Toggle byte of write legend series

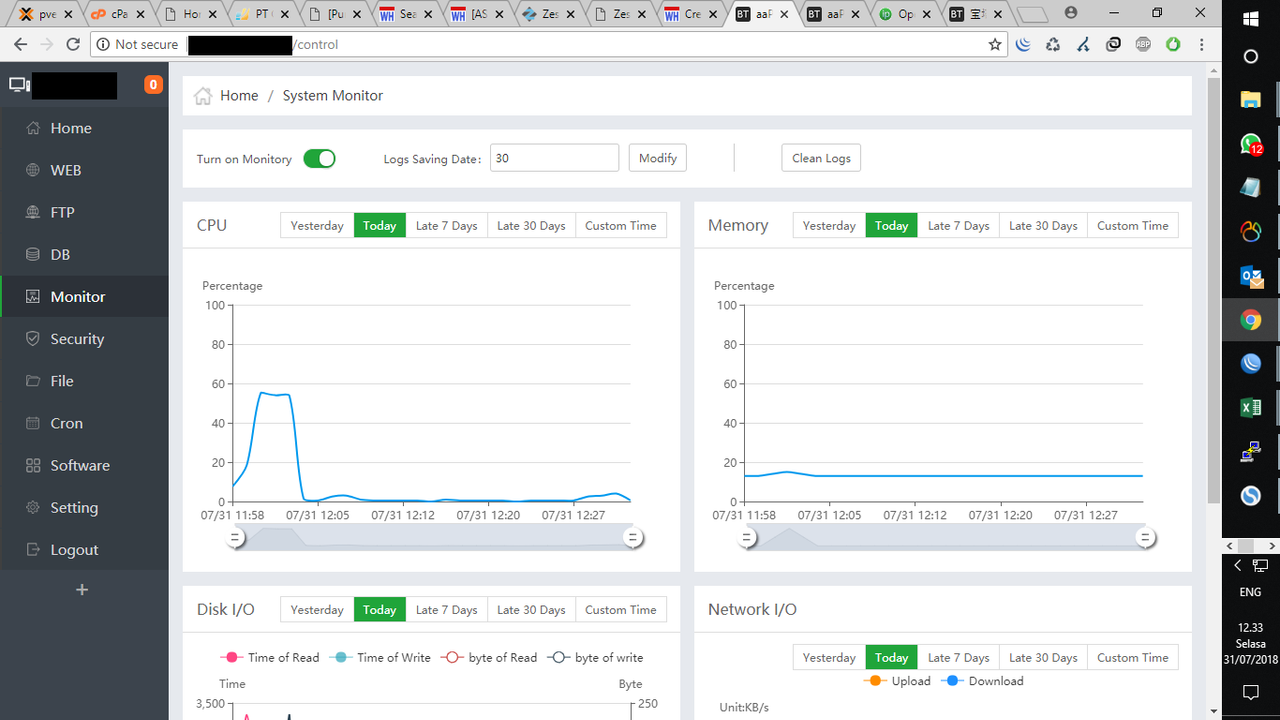coord(595,658)
